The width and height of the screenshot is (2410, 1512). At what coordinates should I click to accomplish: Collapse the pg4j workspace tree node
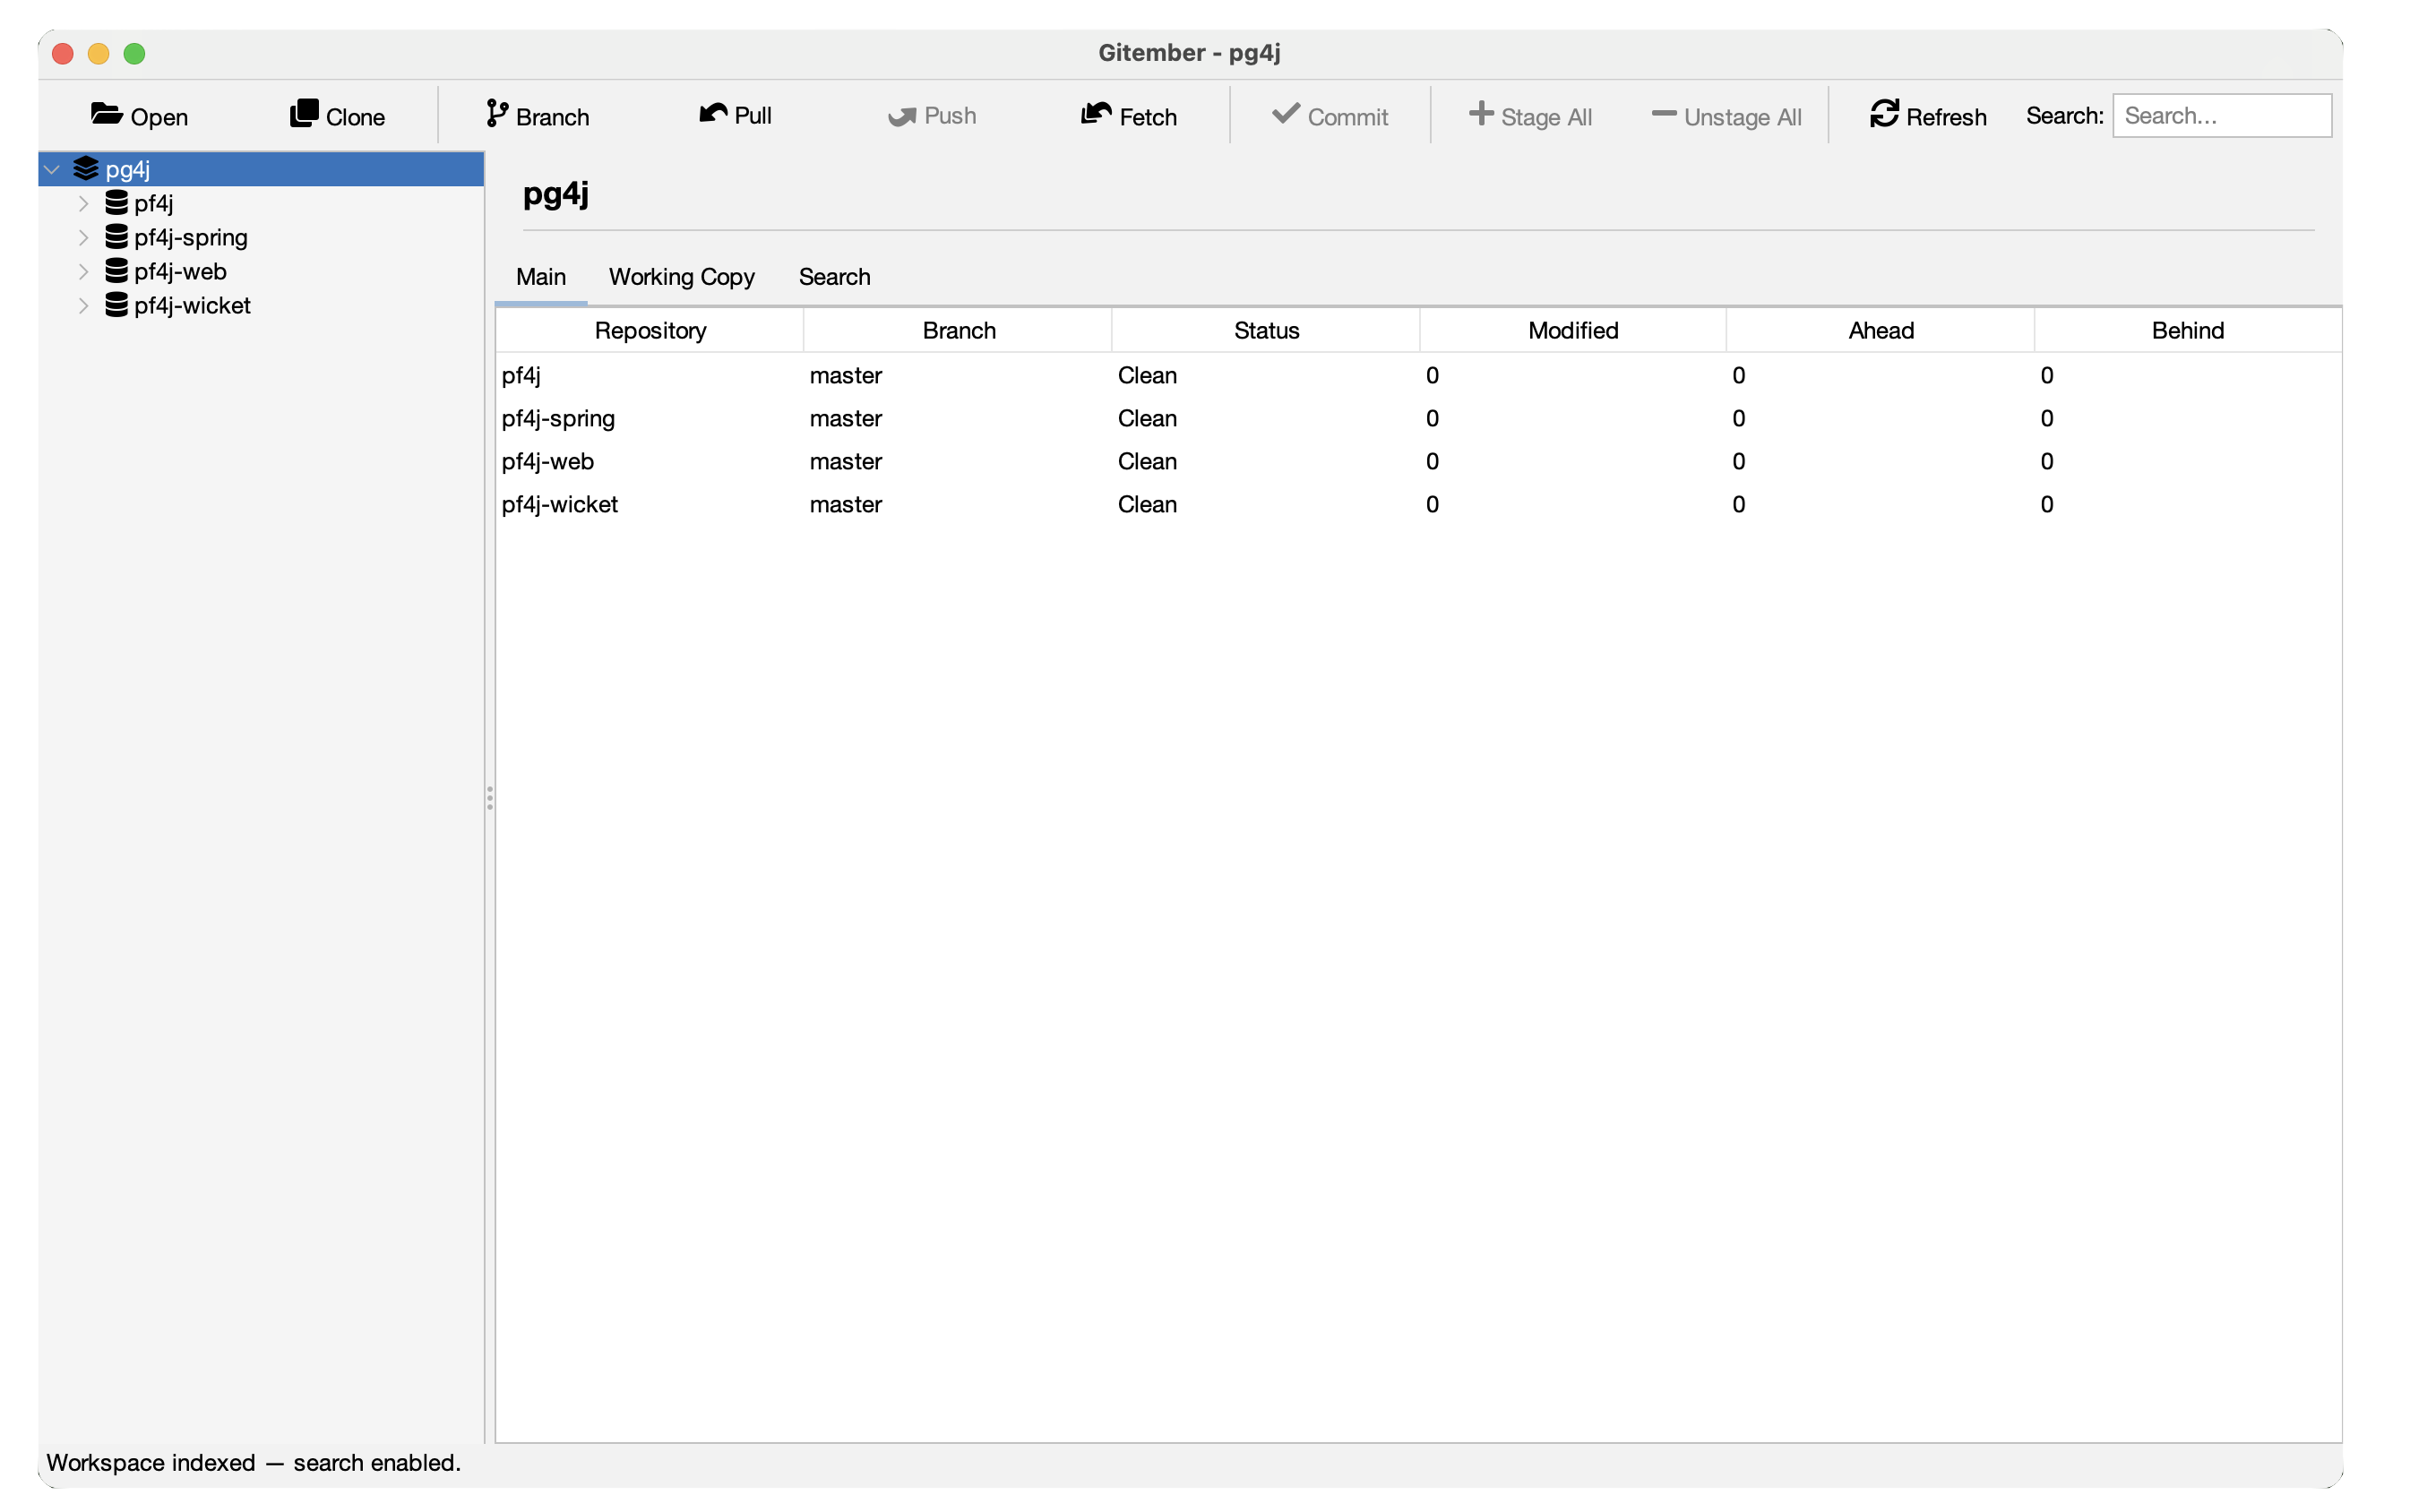(52, 169)
